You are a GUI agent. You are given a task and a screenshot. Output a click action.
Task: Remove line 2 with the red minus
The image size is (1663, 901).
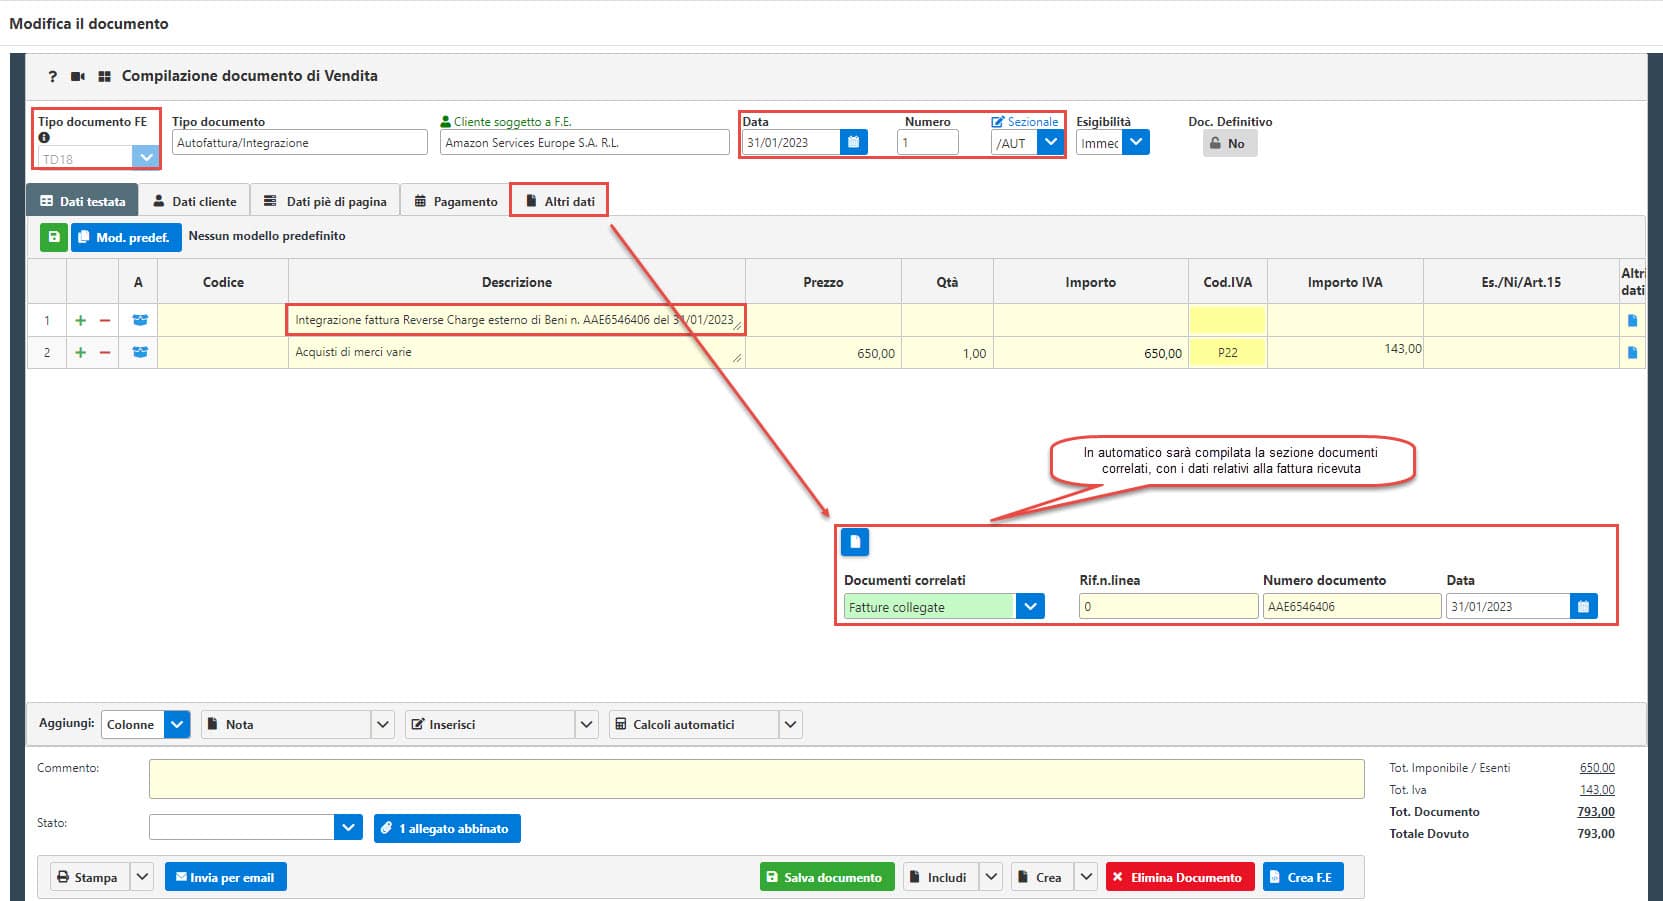click(x=105, y=352)
